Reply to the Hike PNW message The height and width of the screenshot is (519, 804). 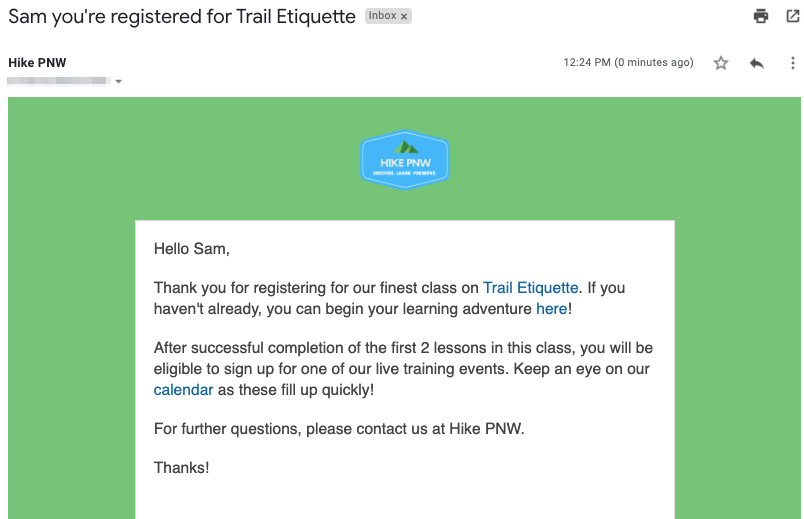(x=757, y=63)
